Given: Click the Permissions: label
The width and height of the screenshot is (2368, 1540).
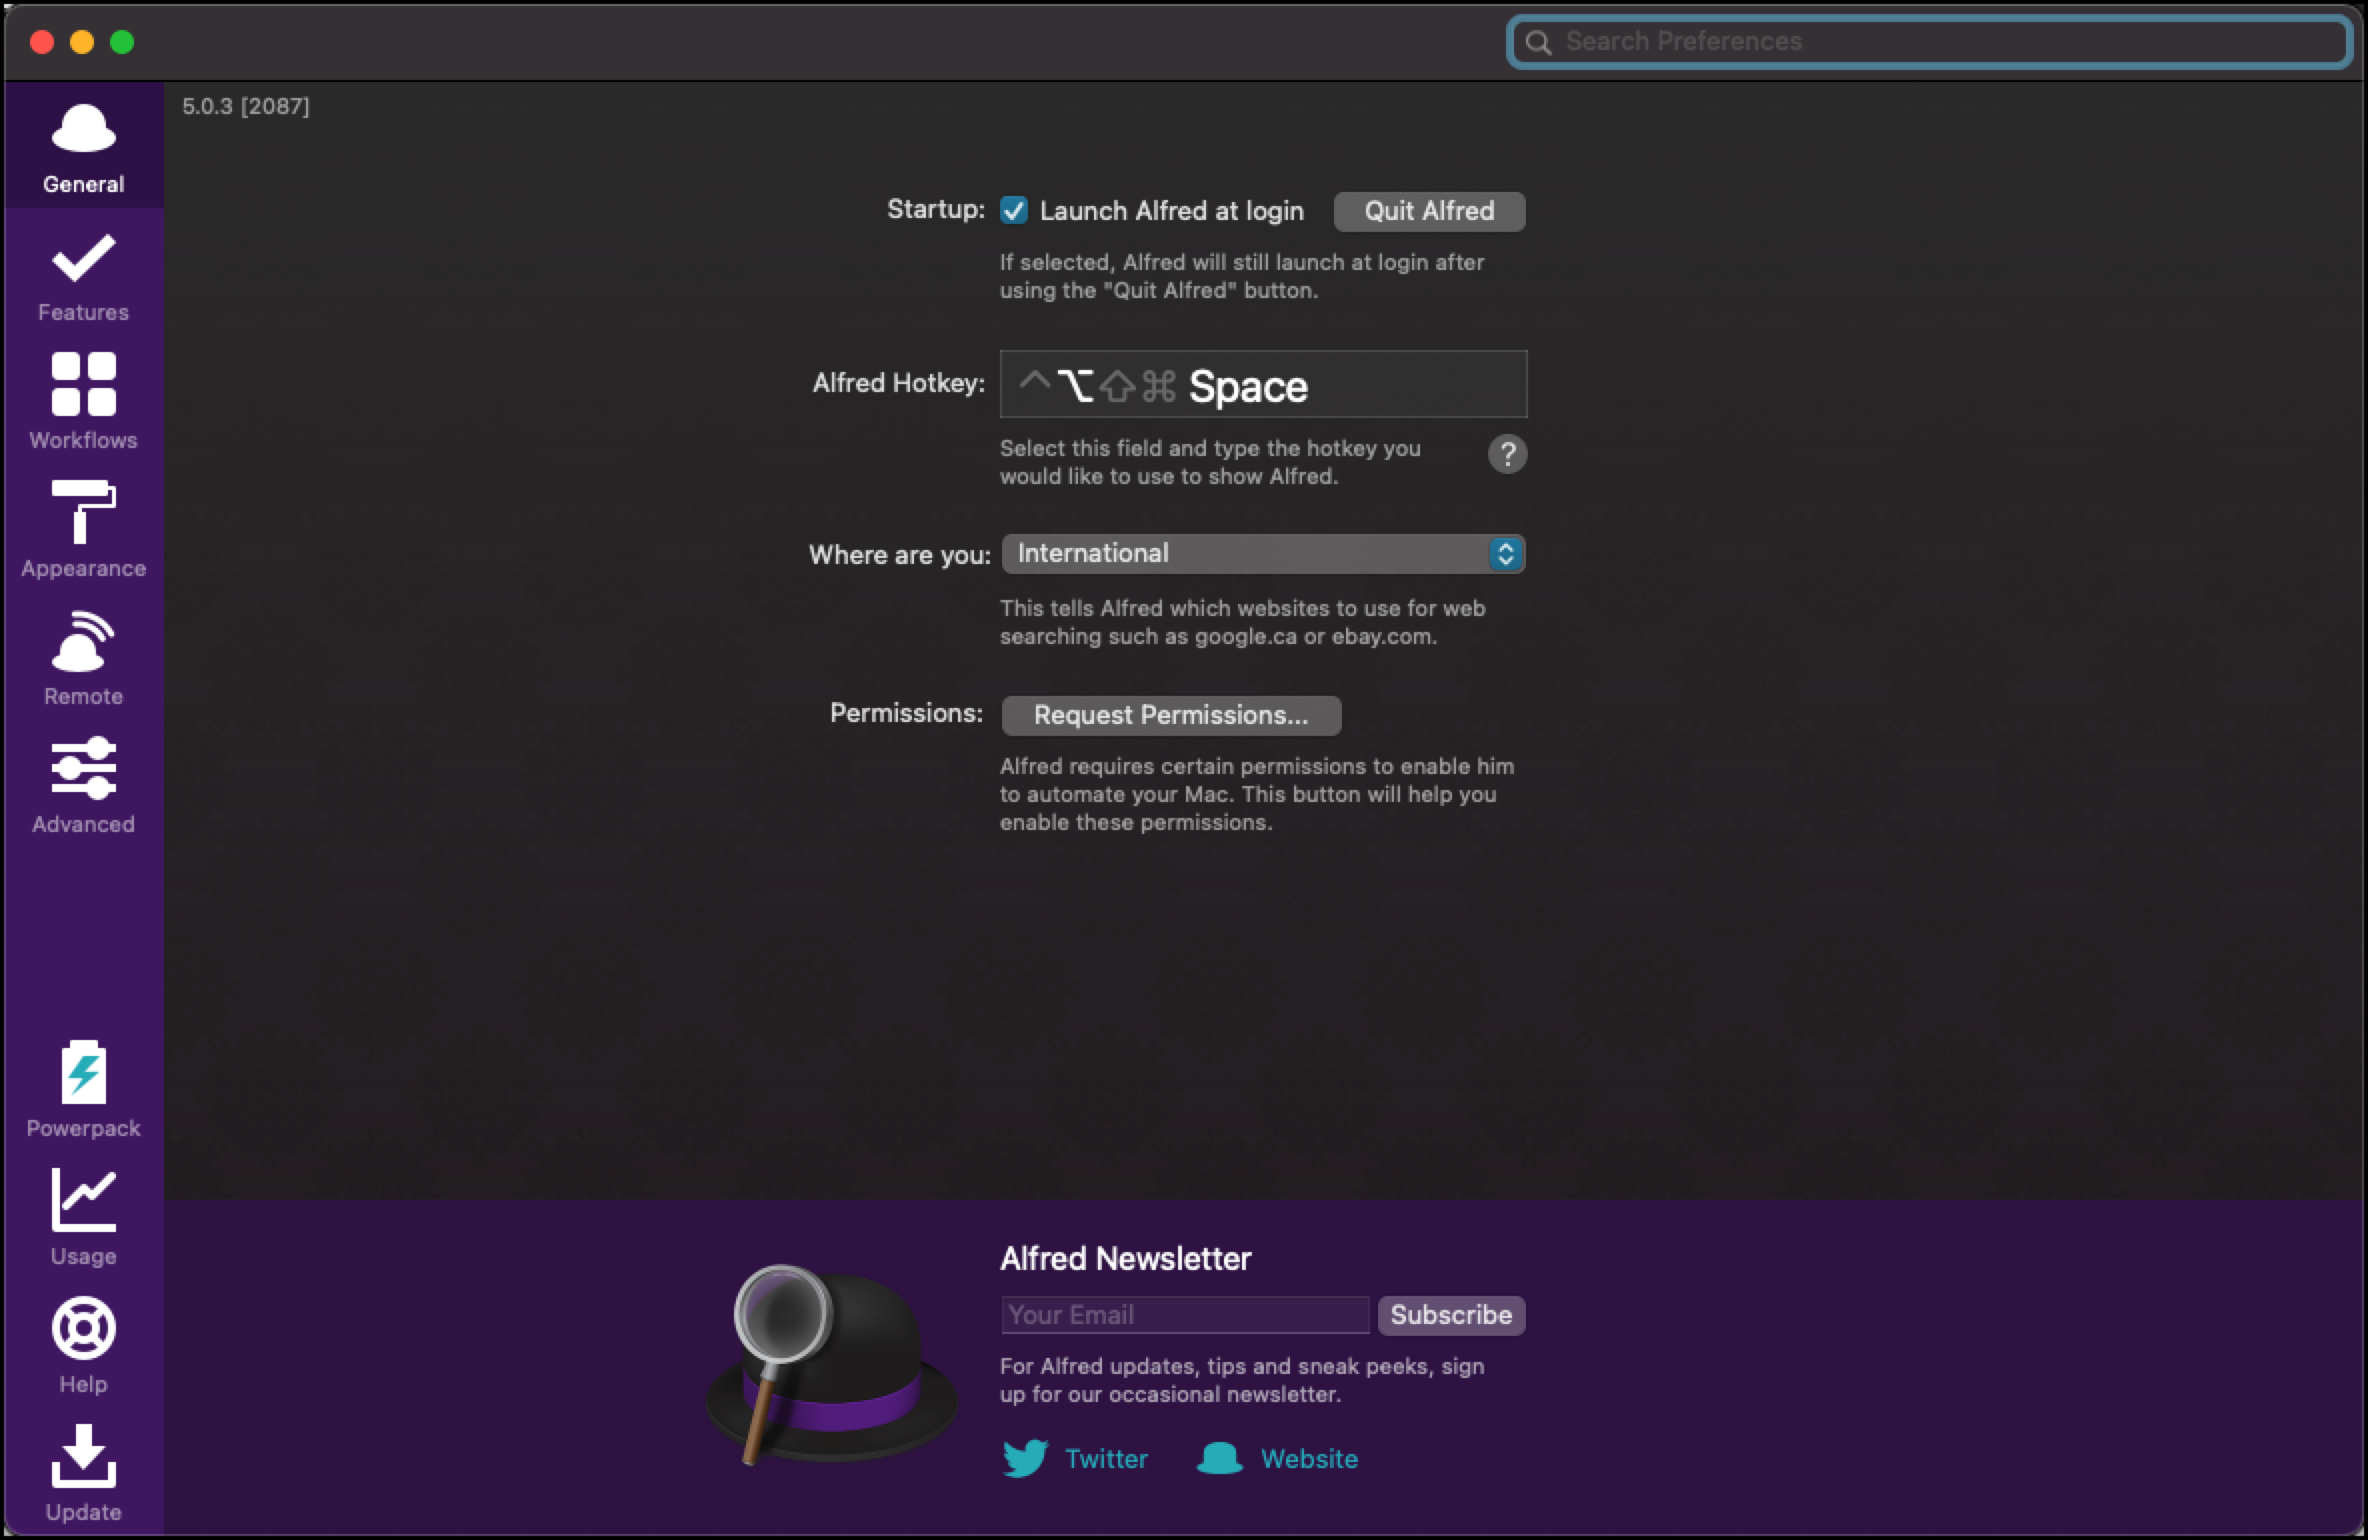Looking at the screenshot, I should 907,713.
